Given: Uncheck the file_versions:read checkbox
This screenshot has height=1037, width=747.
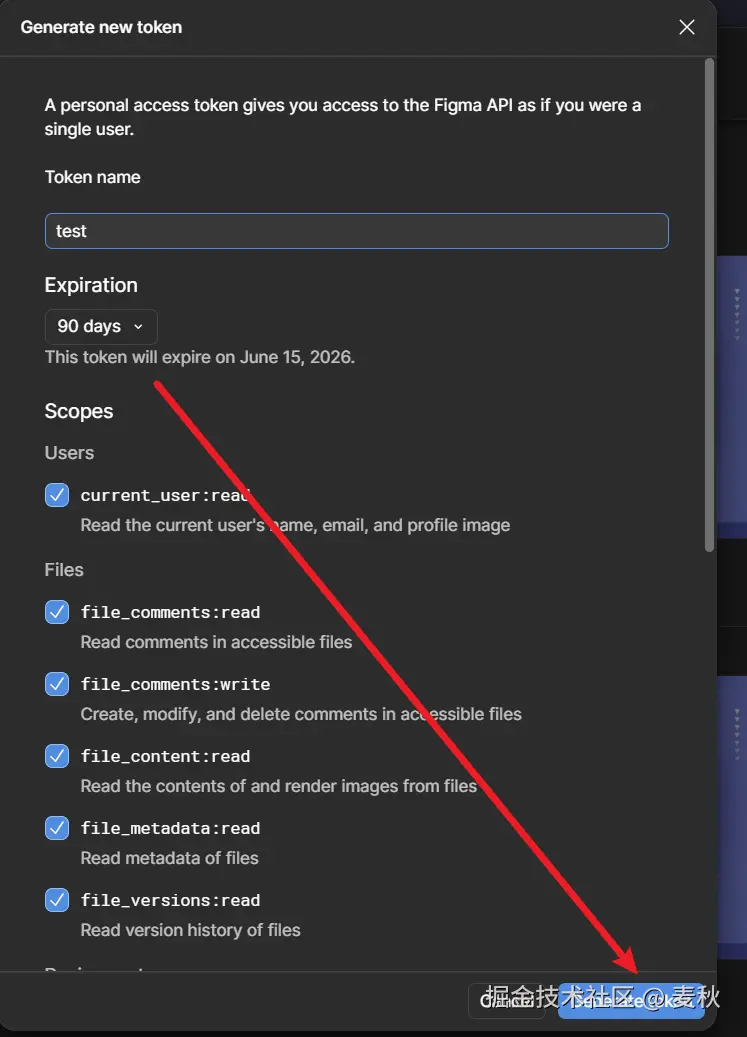Looking at the screenshot, I should coord(57,900).
